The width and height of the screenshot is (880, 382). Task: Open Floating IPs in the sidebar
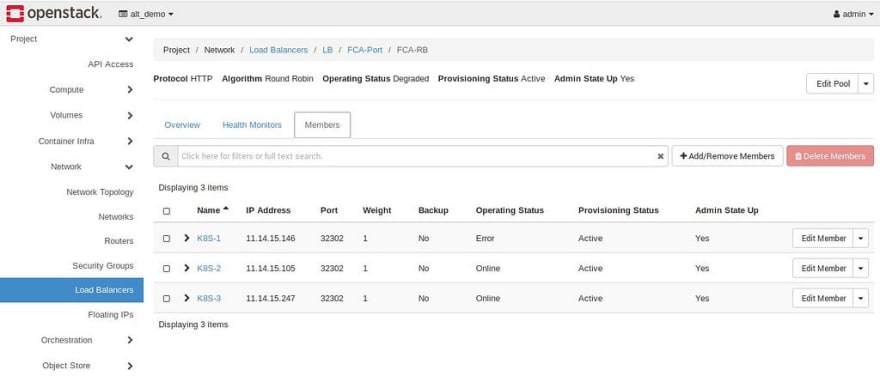[x=111, y=315]
